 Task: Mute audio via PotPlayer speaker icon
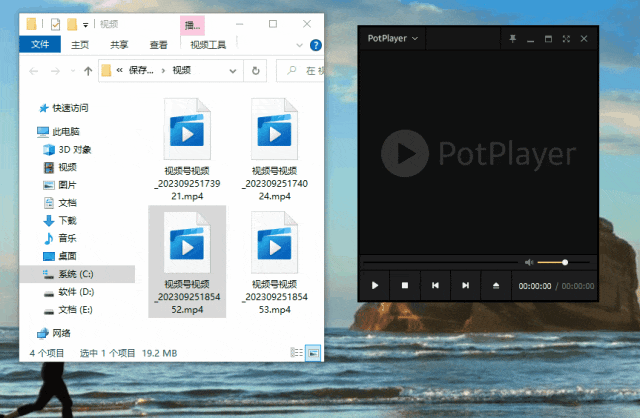[529, 262]
